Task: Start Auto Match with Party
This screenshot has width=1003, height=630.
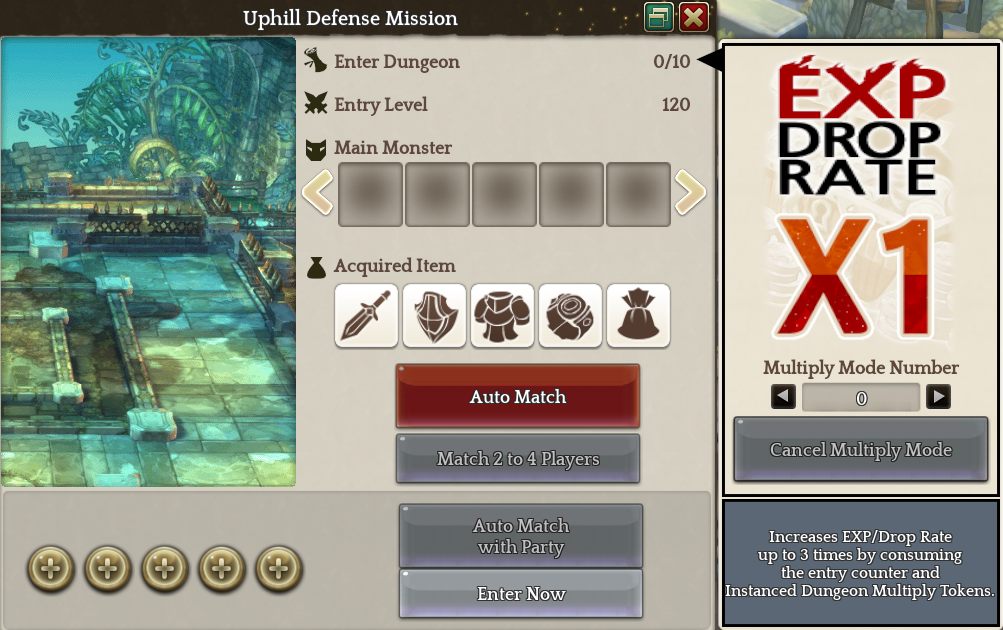Action: pos(521,536)
